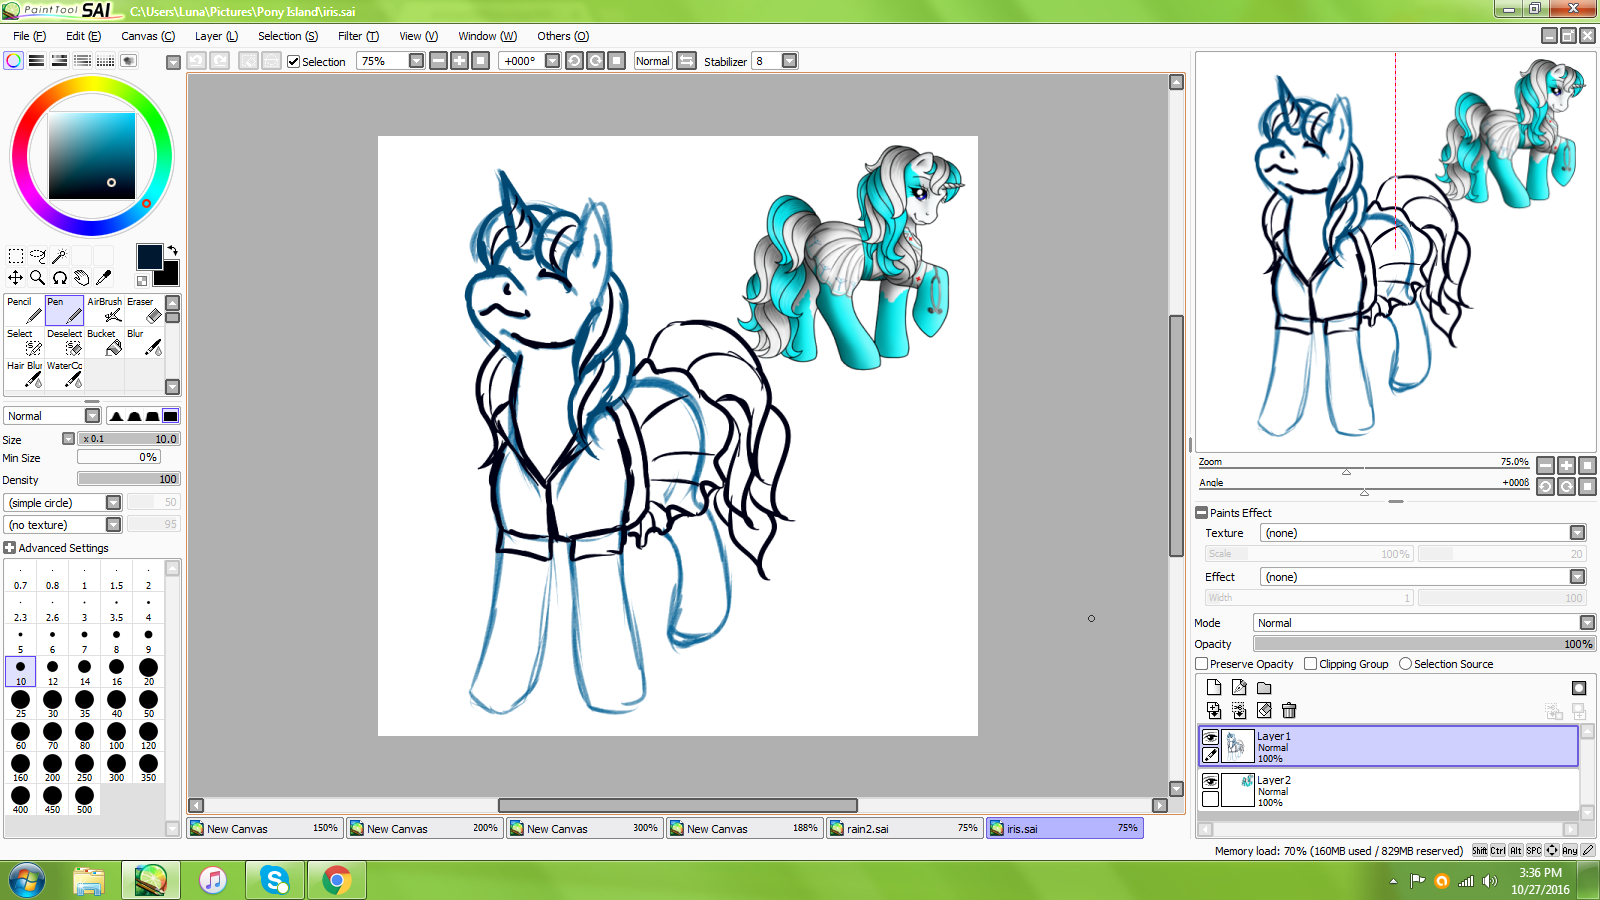Switch to the rain2.sai canvas tab
Viewport: 1600px width, 900px height.
coord(904,828)
